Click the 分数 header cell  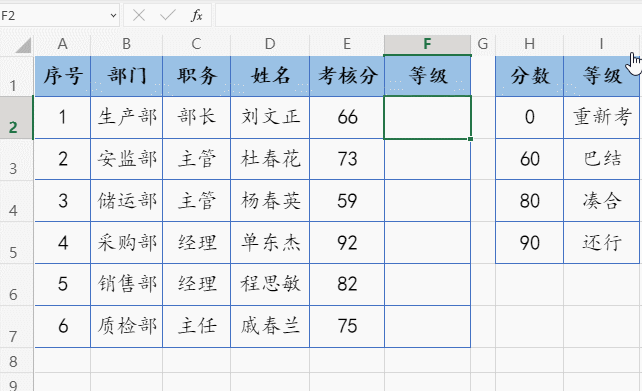(529, 76)
